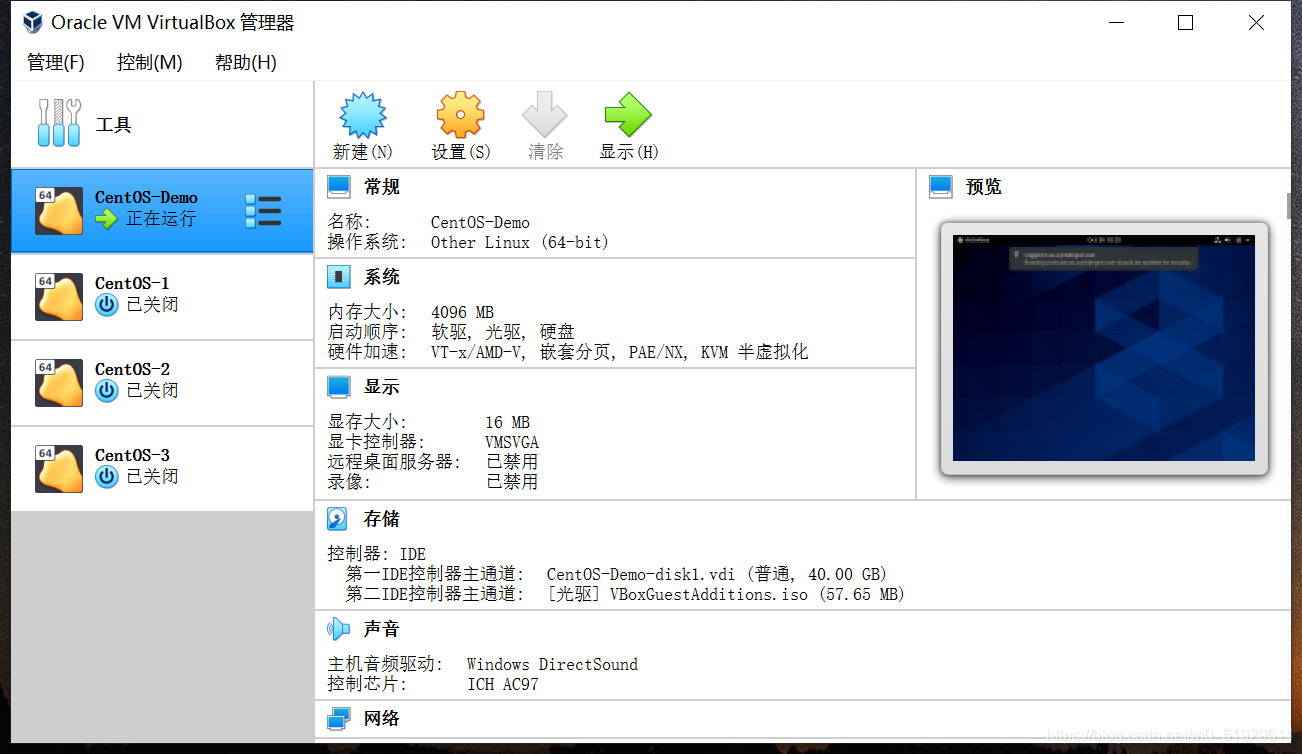Screen dimensions: 1302x754
Task: Select CentOS-1 in the VM list
Action: tap(162, 297)
